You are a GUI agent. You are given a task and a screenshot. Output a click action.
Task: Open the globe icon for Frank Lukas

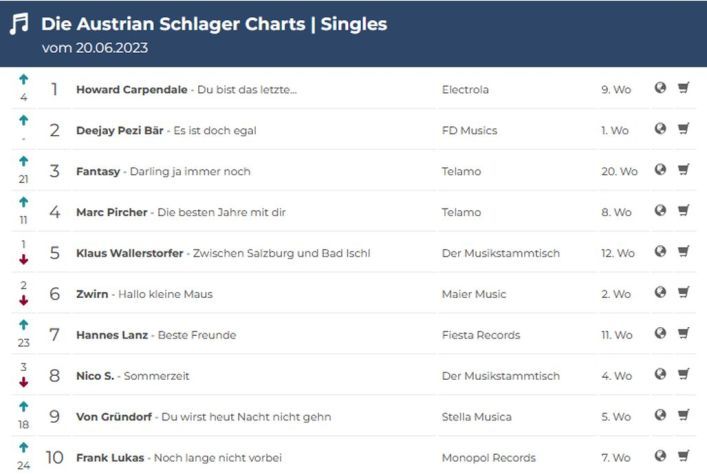660,456
